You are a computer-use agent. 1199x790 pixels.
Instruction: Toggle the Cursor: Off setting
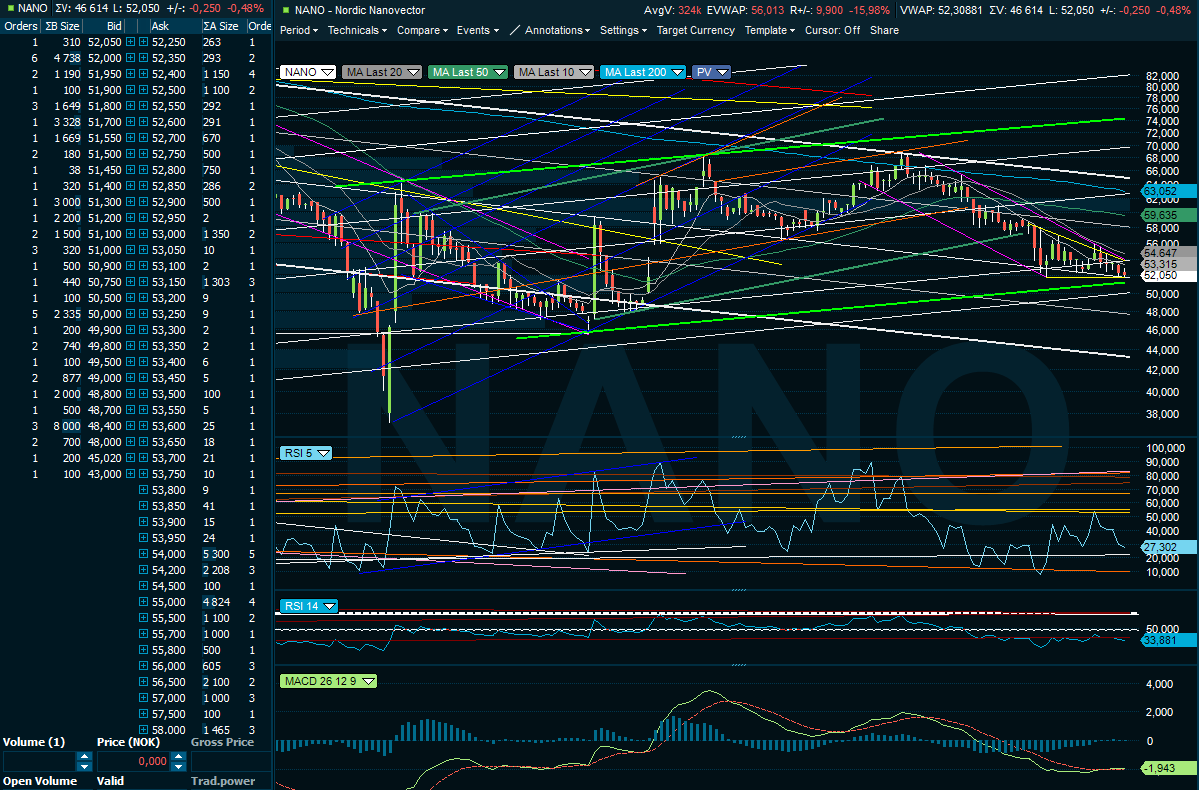[832, 31]
